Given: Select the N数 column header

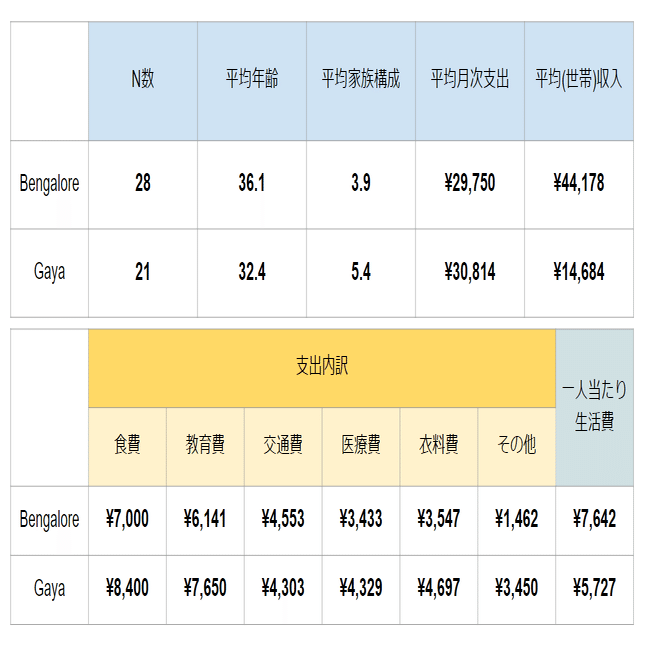Looking at the screenshot, I should pyautogui.click(x=143, y=79).
